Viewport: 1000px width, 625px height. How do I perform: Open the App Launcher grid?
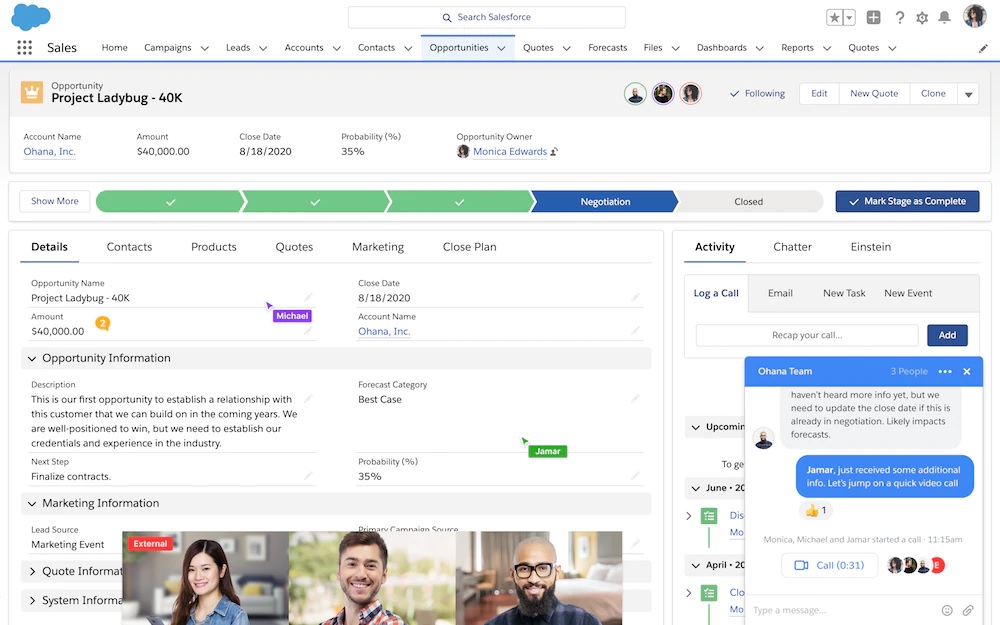25,47
